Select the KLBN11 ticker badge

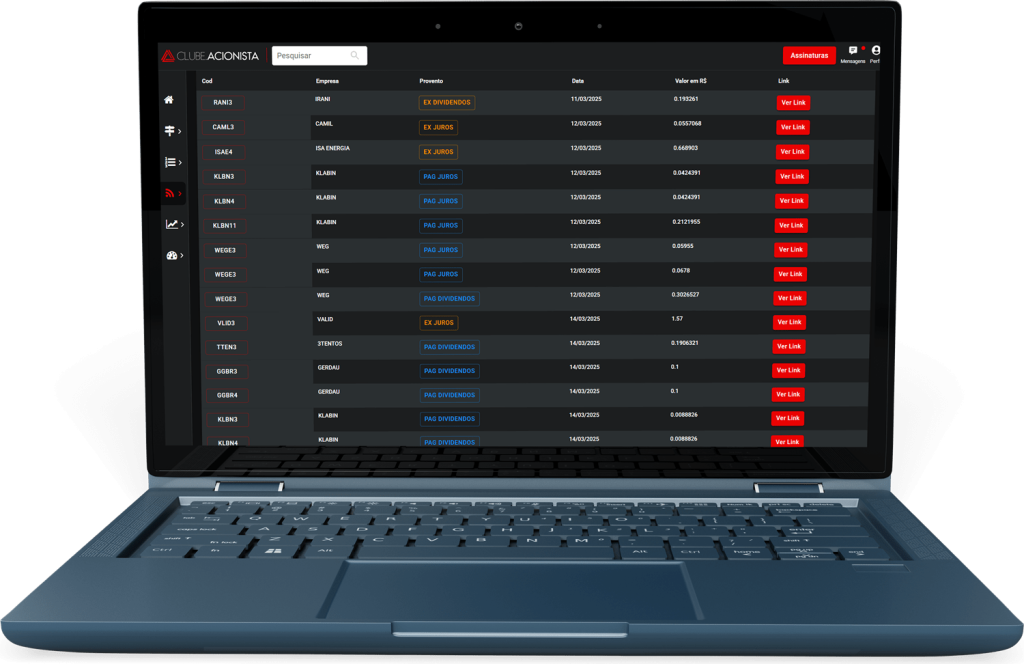pos(225,226)
